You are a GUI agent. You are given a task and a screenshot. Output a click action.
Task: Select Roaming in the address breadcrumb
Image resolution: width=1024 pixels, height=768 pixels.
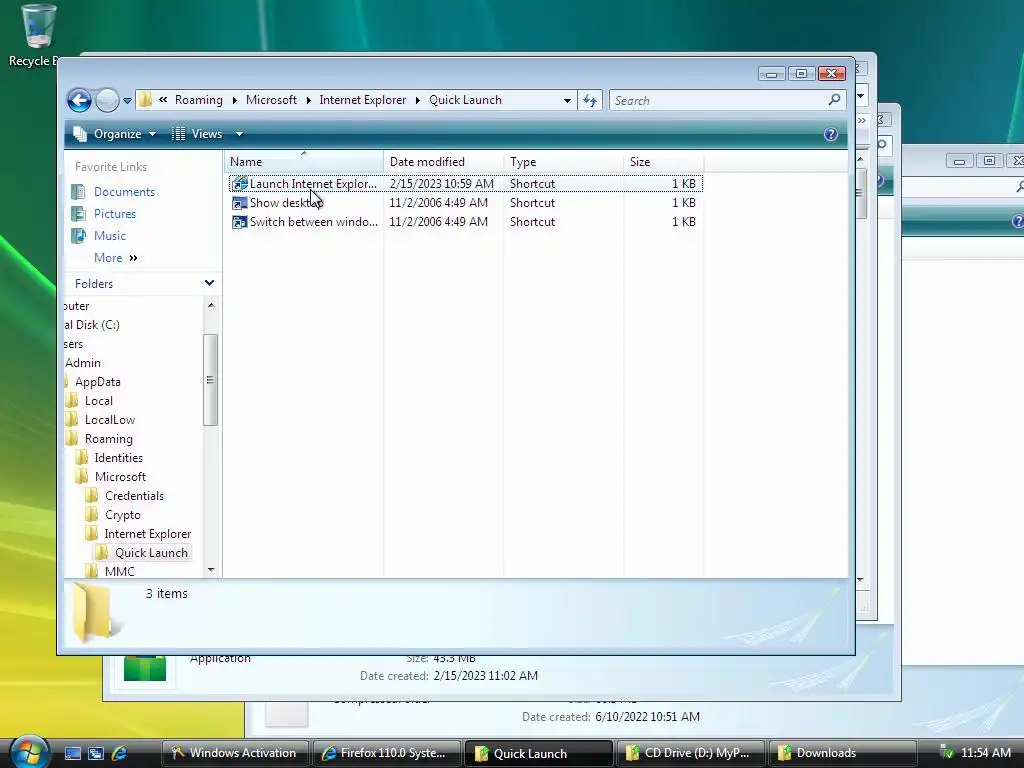tap(199, 100)
